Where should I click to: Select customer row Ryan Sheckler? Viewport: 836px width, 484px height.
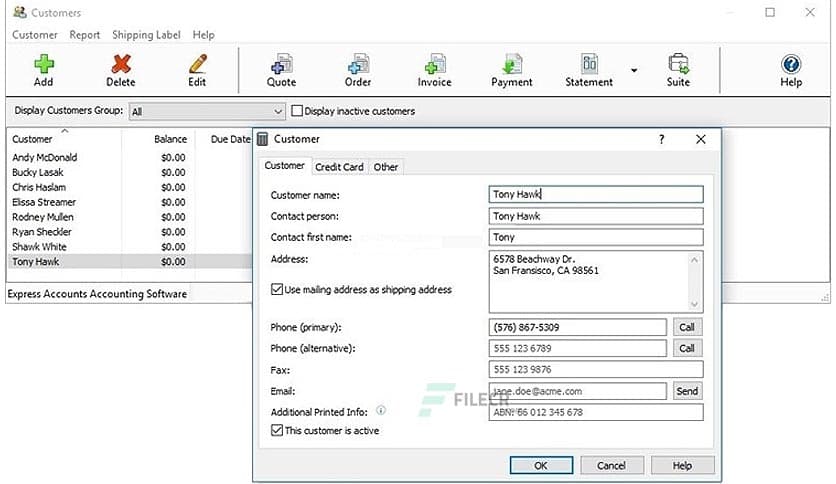tap(130, 232)
